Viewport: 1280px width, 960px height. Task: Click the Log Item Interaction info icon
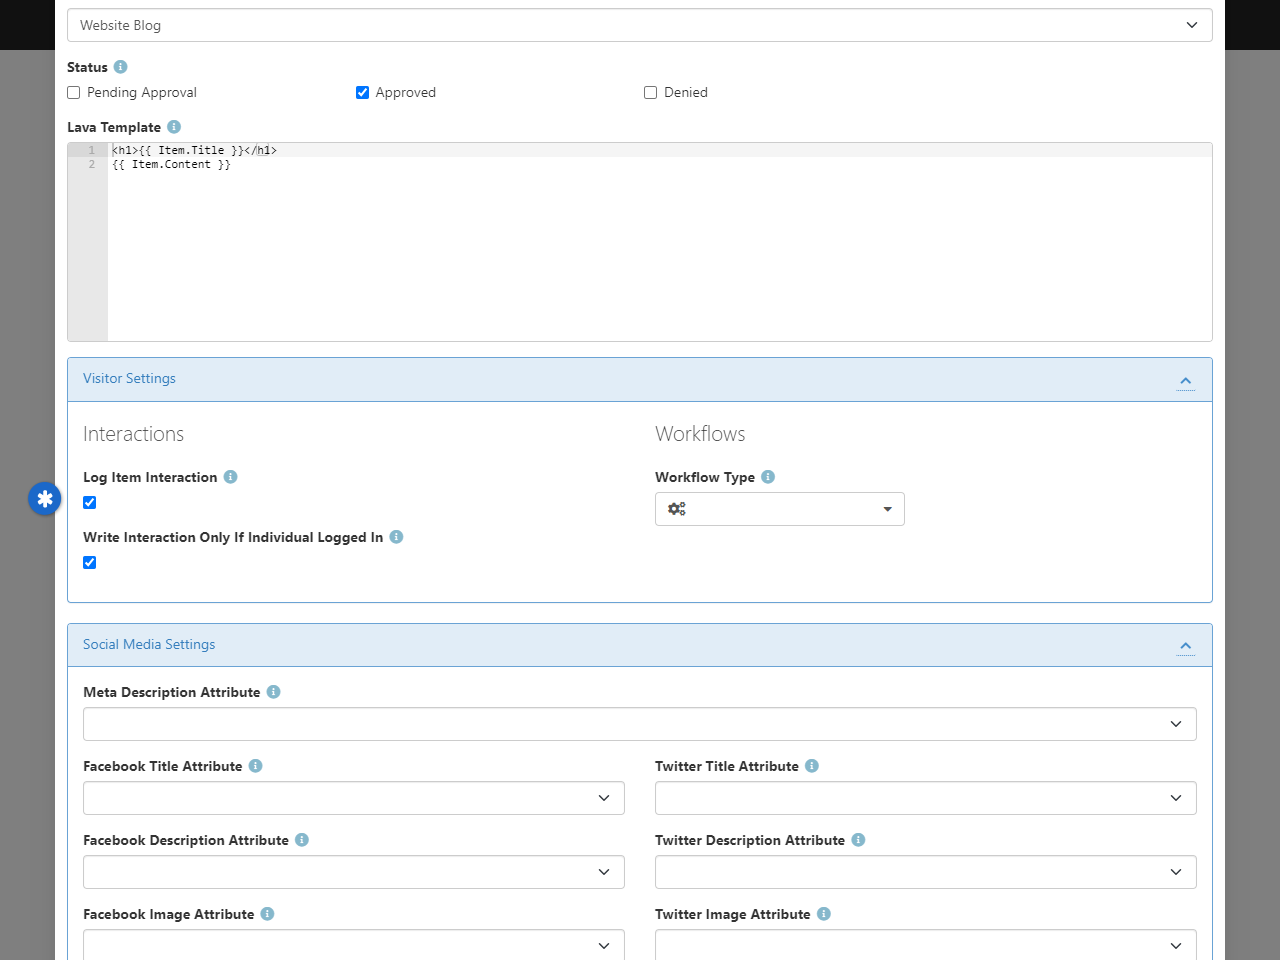tap(231, 477)
